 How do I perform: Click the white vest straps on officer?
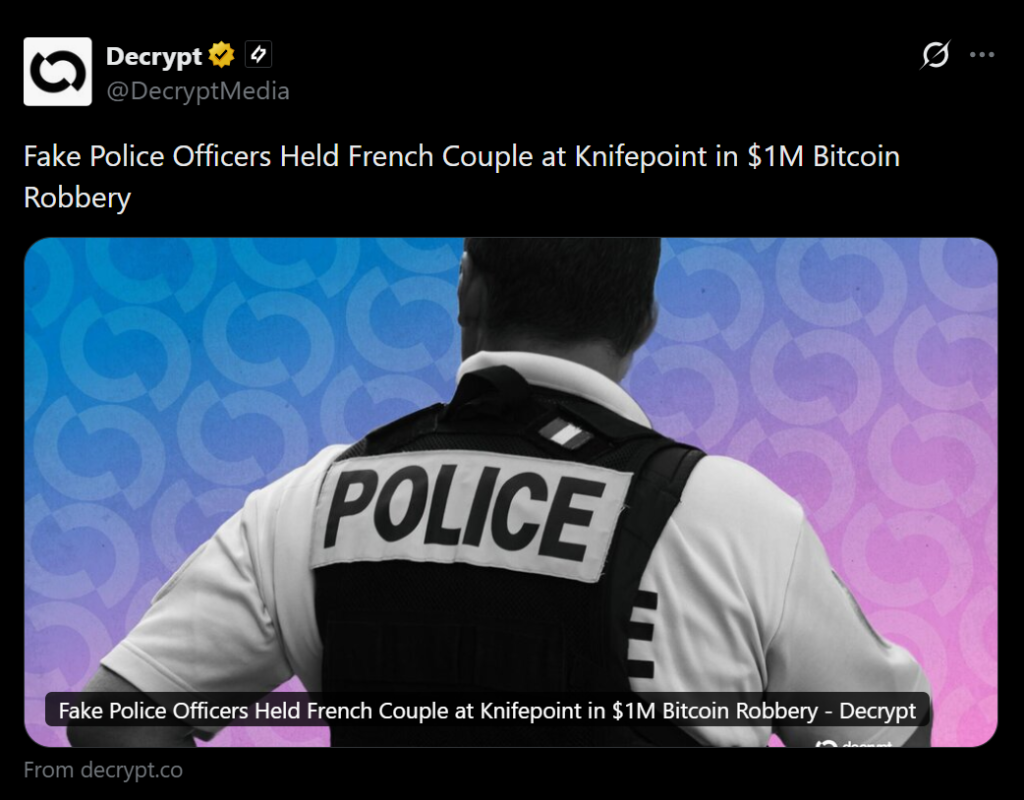(x=643, y=633)
